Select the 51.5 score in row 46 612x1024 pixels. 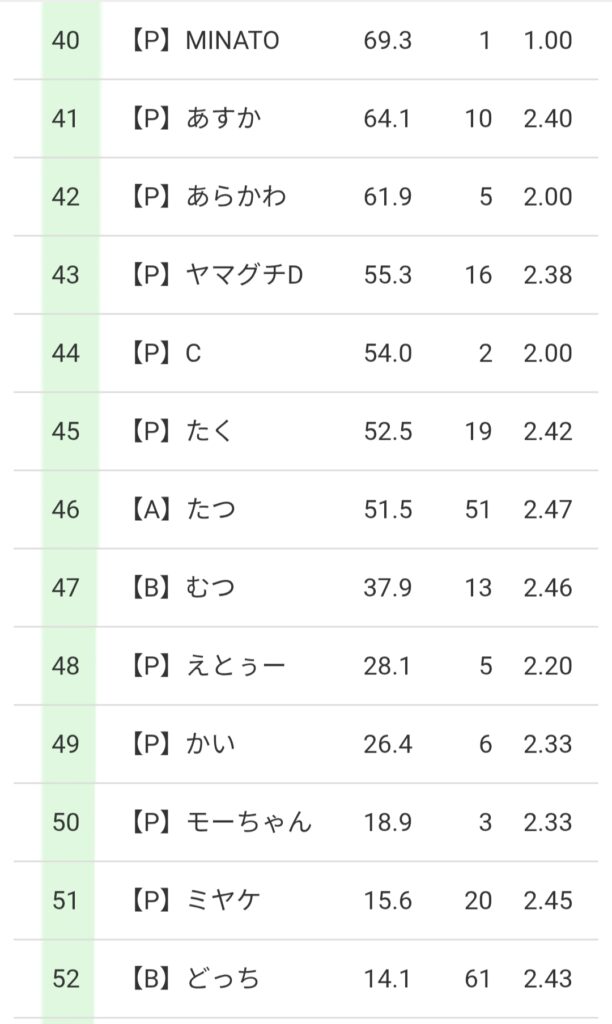click(388, 509)
